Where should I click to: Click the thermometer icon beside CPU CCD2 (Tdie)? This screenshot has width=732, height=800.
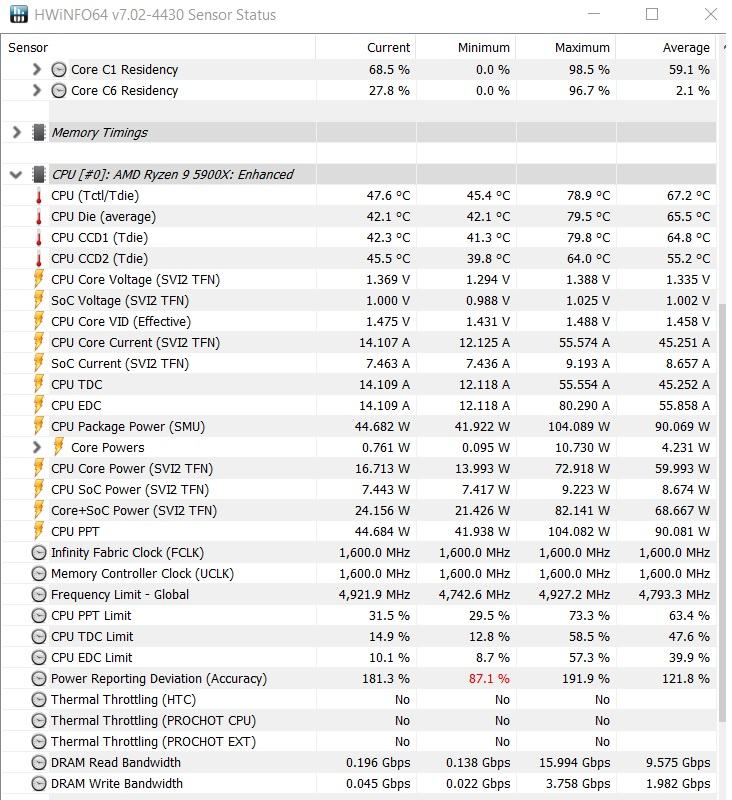pyautogui.click(x=39, y=259)
